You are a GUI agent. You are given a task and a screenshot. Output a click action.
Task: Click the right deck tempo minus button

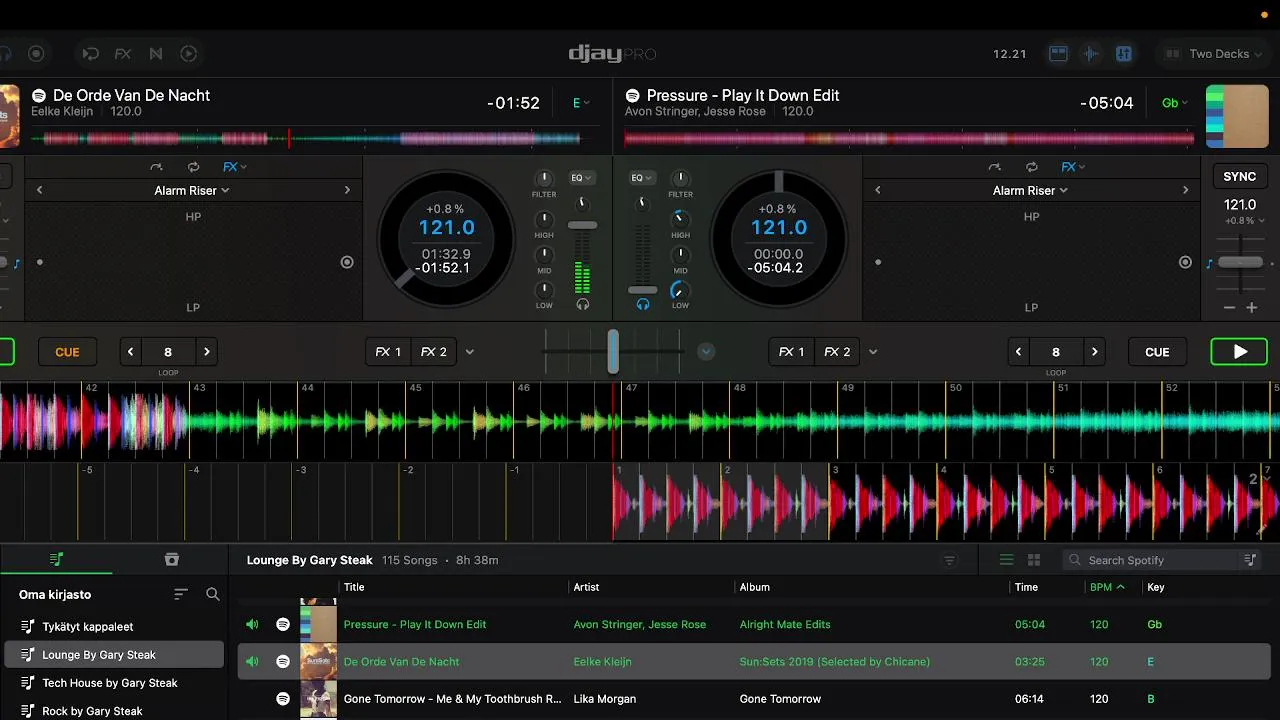[x=1230, y=308]
